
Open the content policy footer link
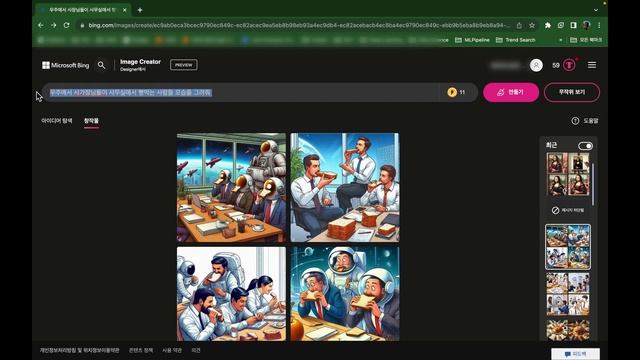click(x=141, y=350)
